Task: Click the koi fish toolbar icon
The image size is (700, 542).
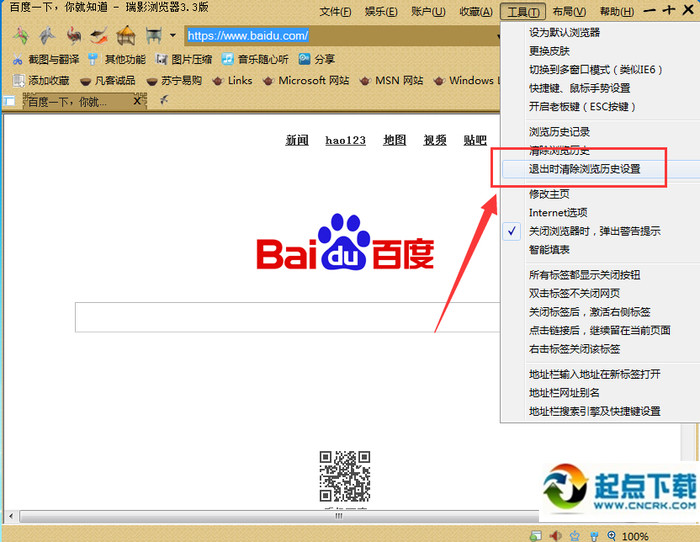Action: coord(99,35)
